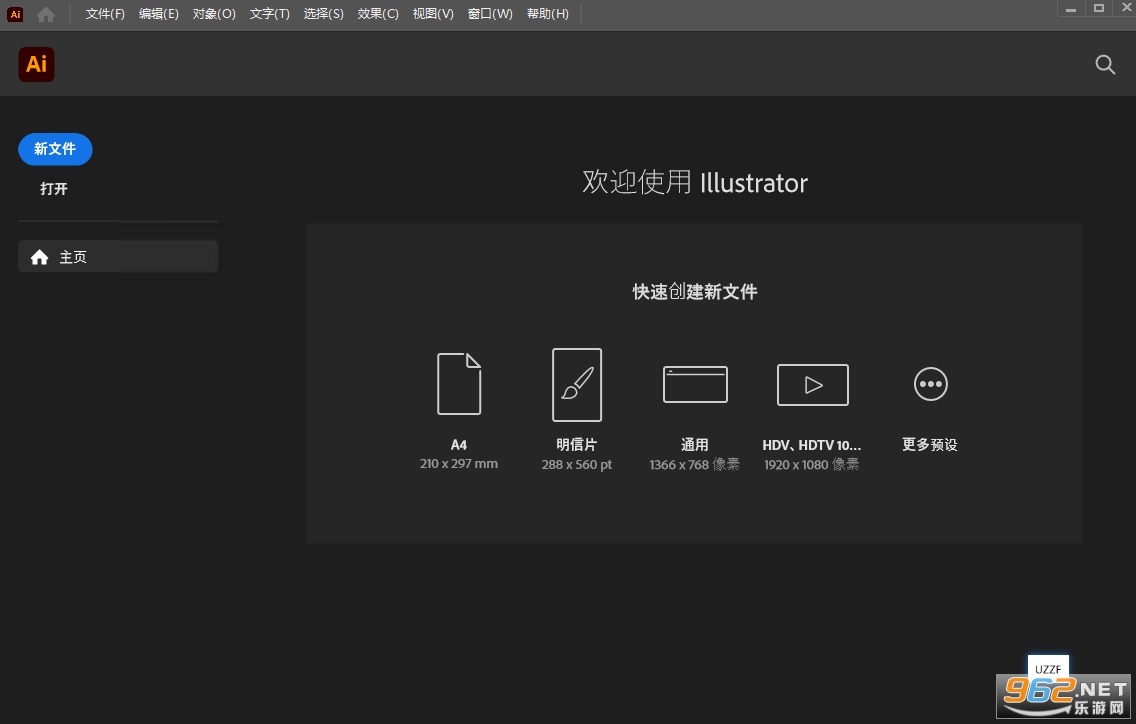Maximize the Illustrator window
Image resolution: width=1136 pixels, height=724 pixels.
tap(1098, 8)
